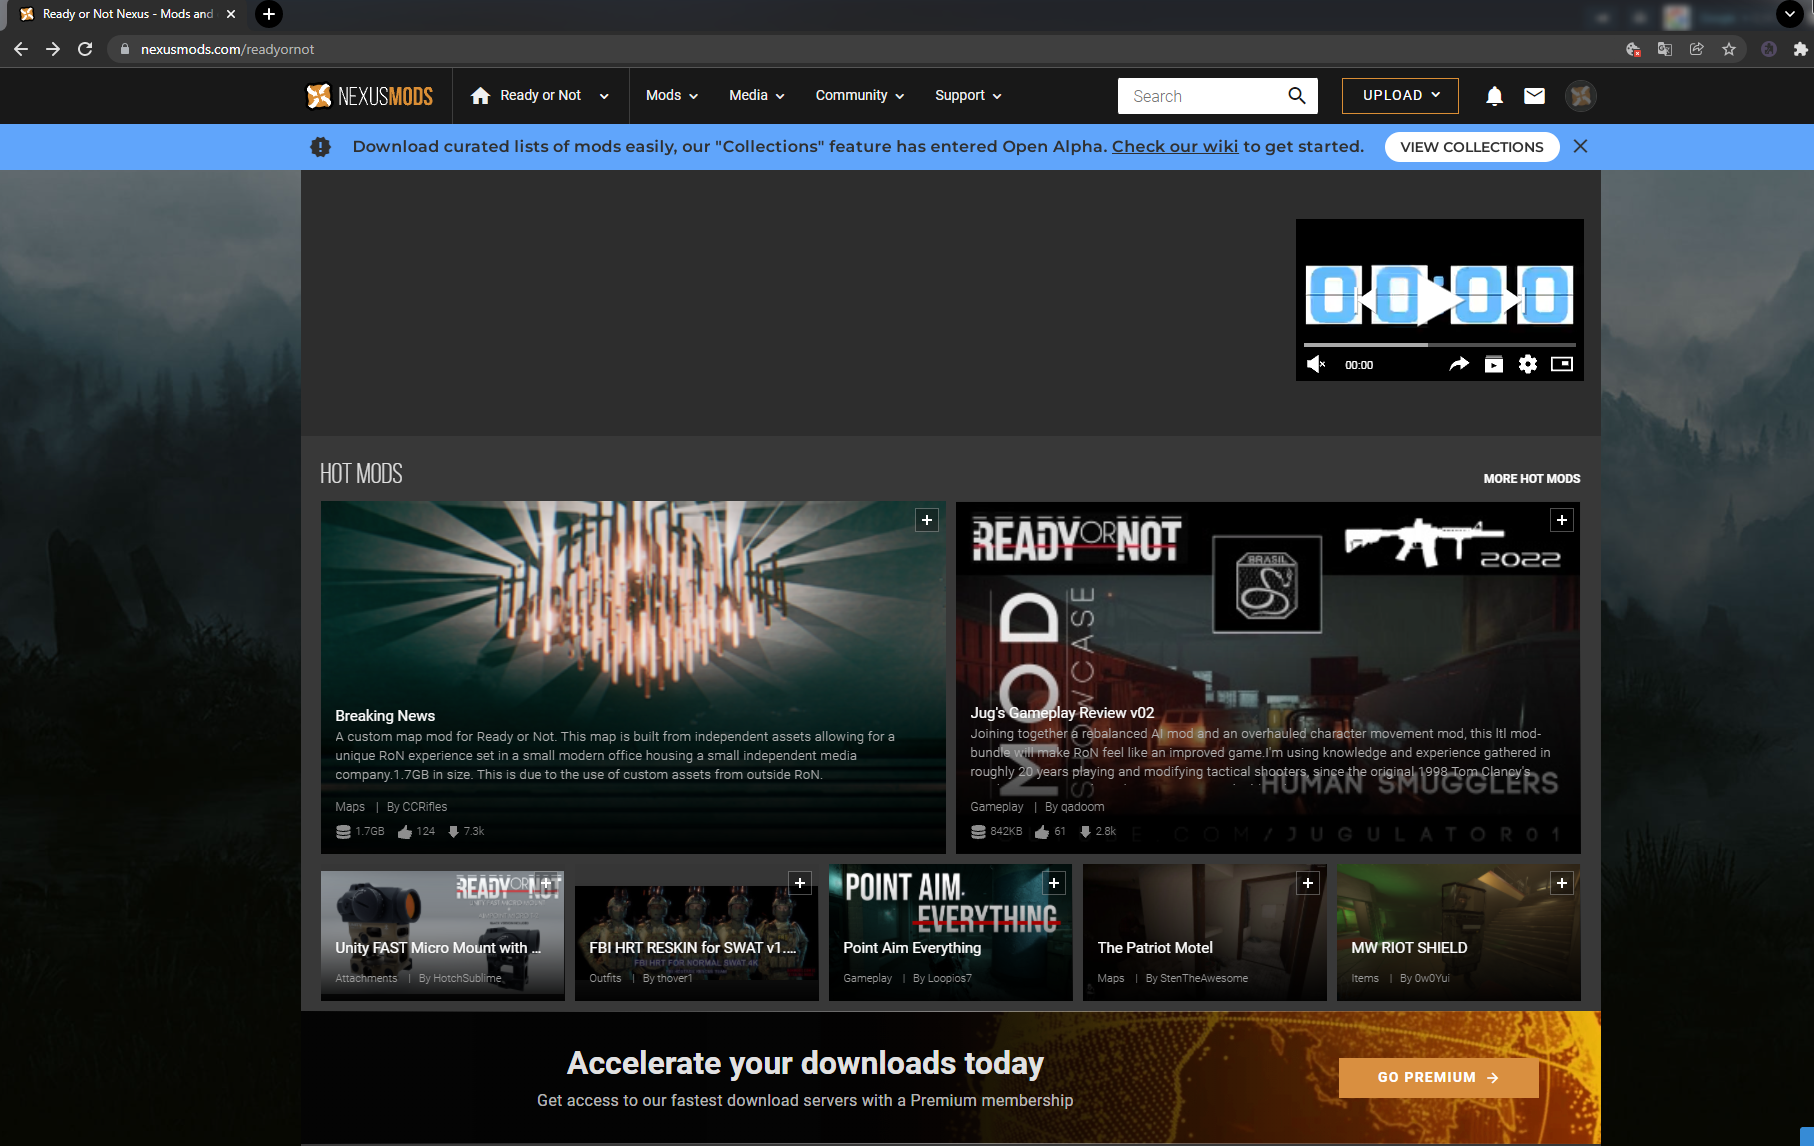The image size is (1814, 1146).
Task: Open the tab search dropdown arrow
Action: tap(1790, 14)
